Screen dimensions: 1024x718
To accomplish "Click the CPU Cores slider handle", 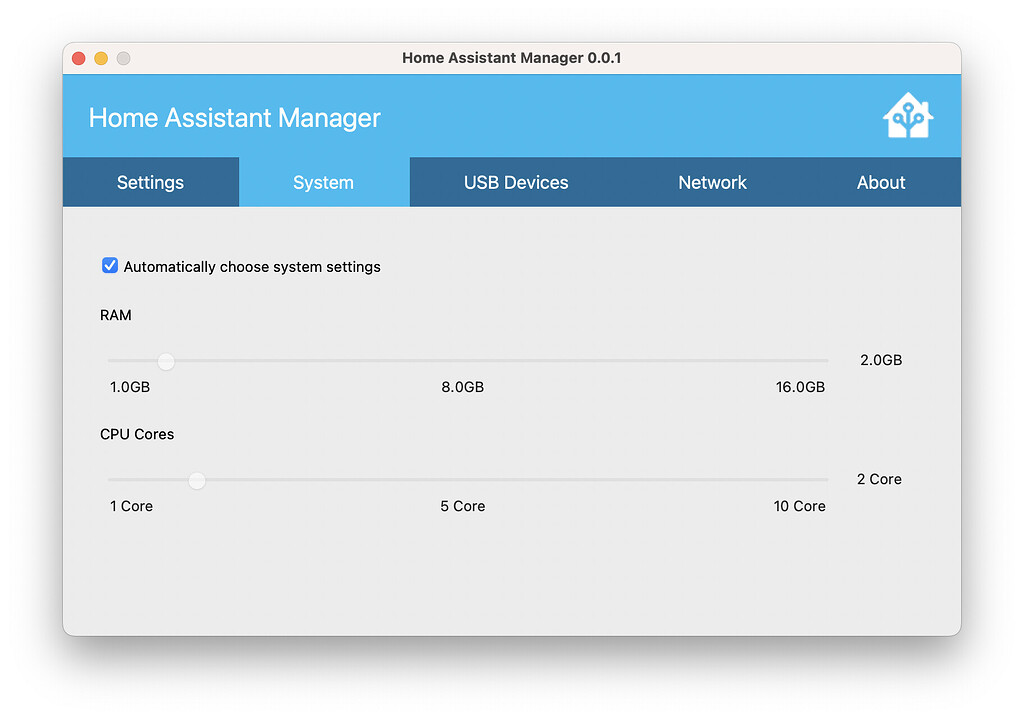I will (x=197, y=481).
